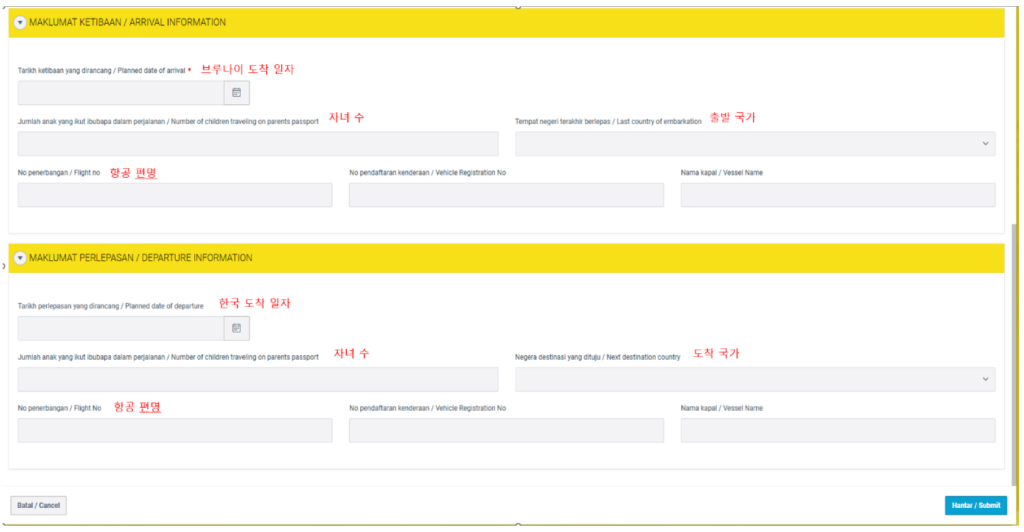Collapse the Arrival Information section

click(x=20, y=22)
